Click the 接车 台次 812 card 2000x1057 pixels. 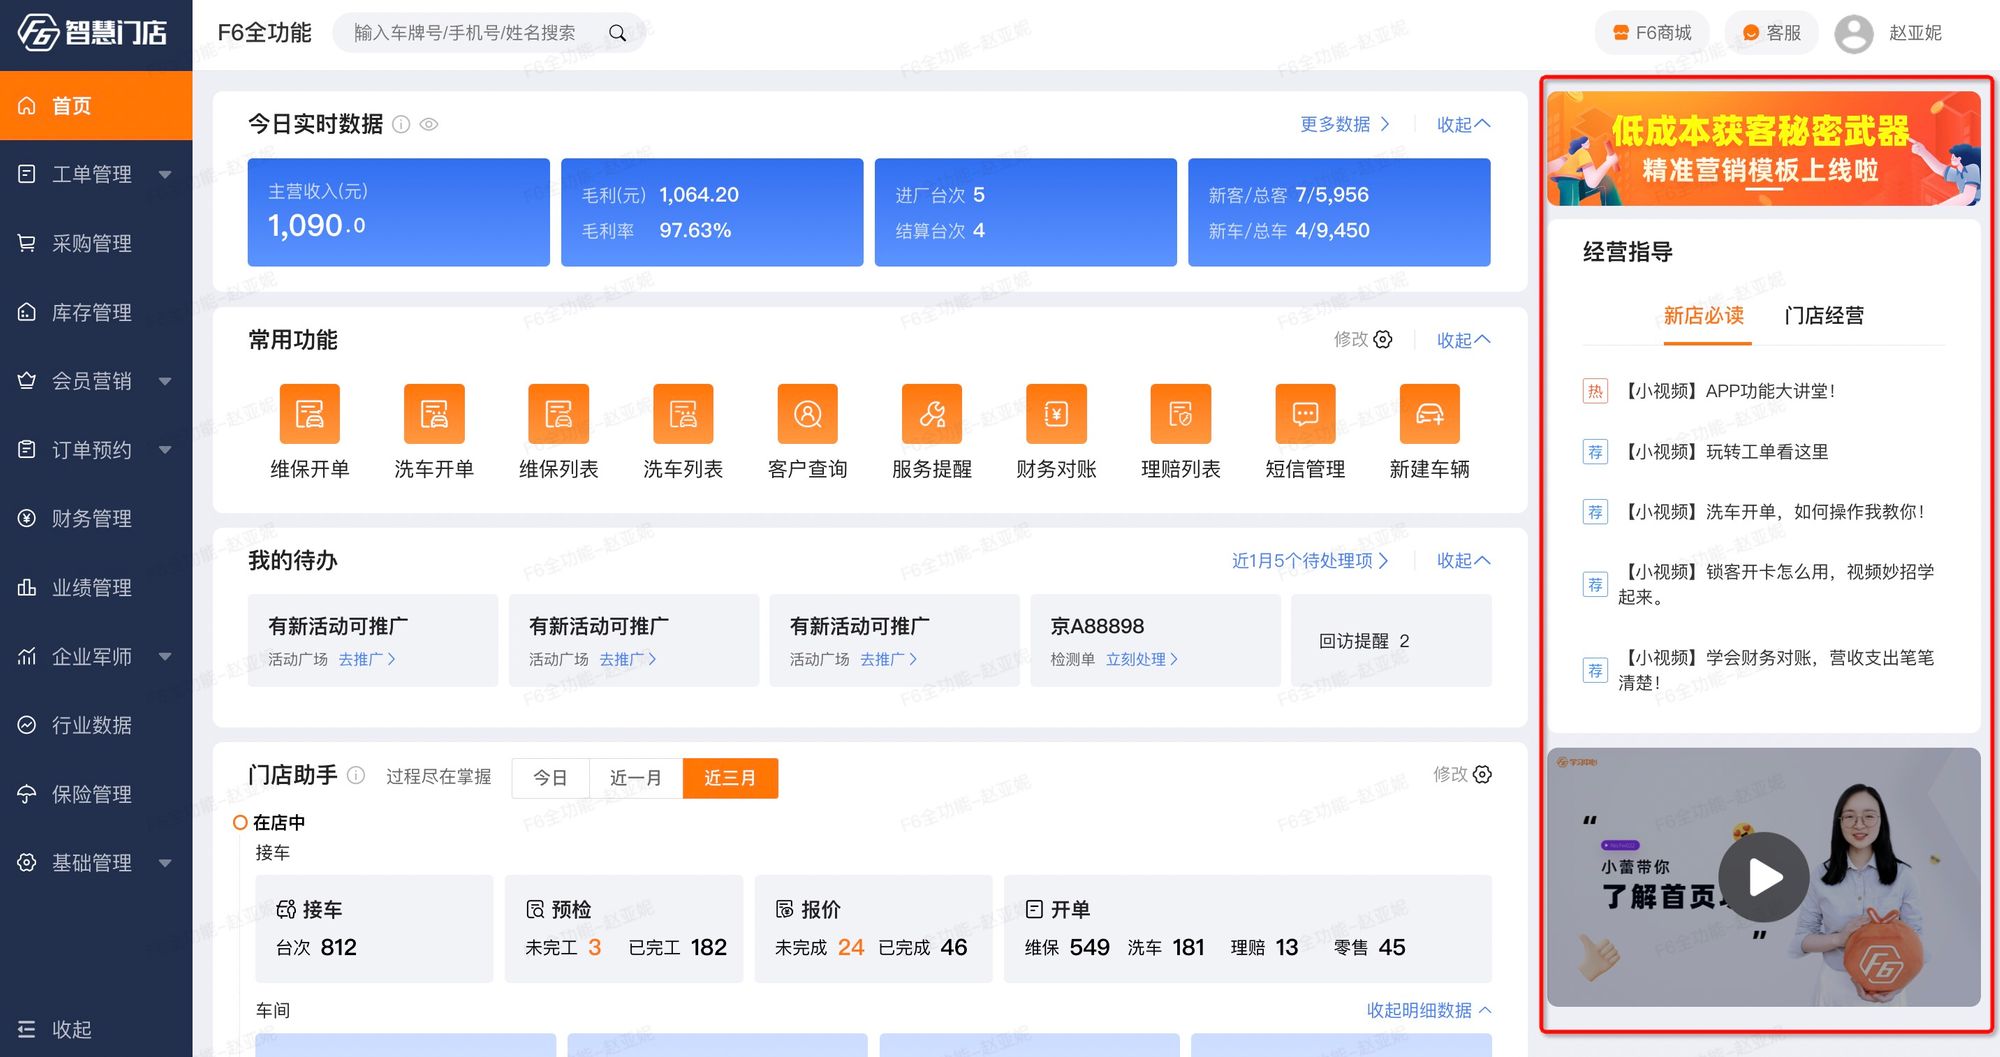click(x=374, y=929)
